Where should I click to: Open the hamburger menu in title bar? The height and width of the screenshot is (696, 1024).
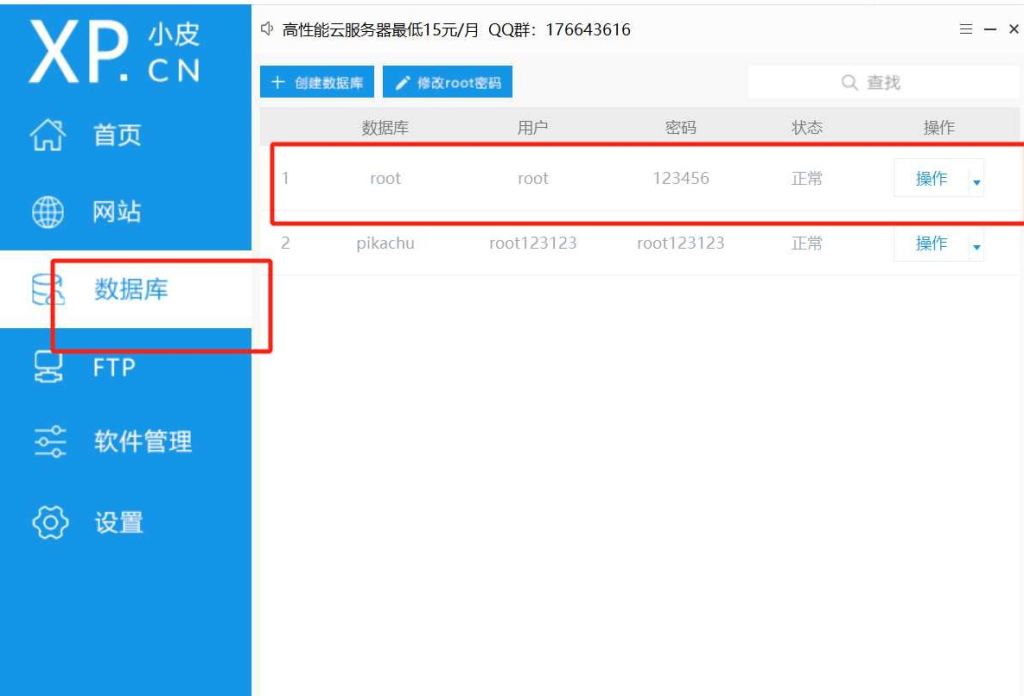[x=965, y=29]
